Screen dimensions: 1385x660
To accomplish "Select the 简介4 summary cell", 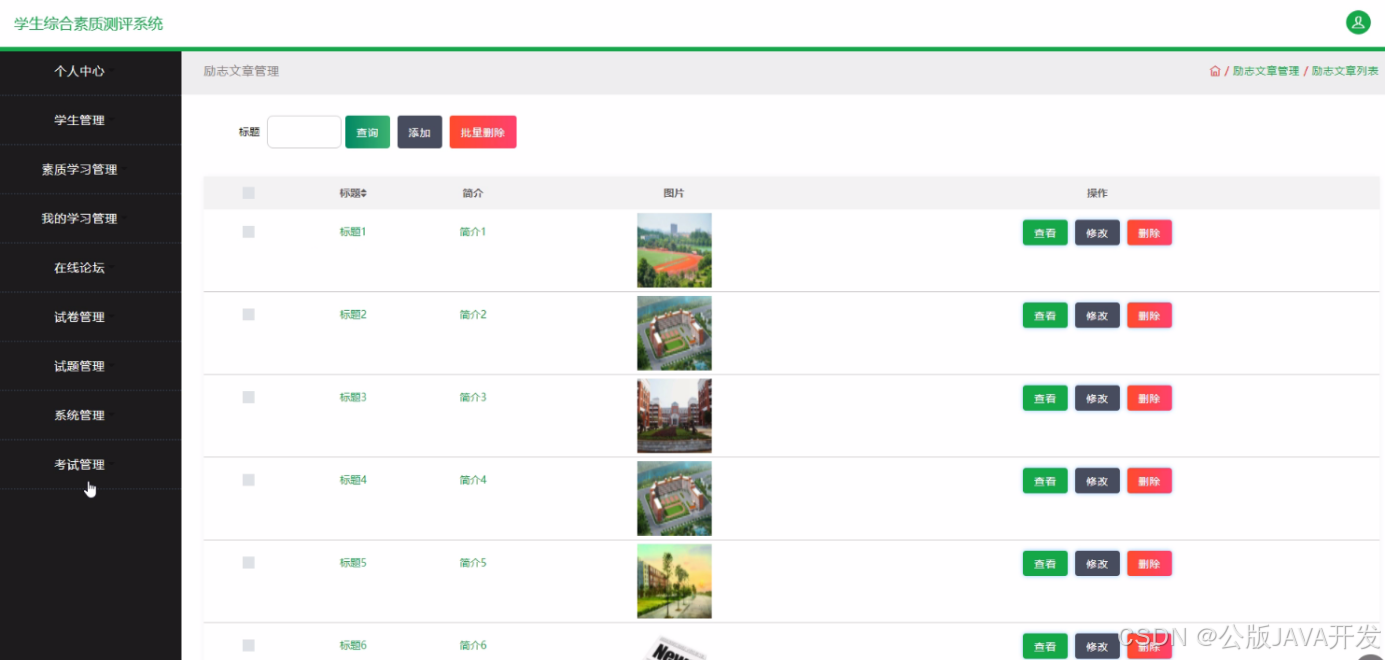I will [x=473, y=480].
